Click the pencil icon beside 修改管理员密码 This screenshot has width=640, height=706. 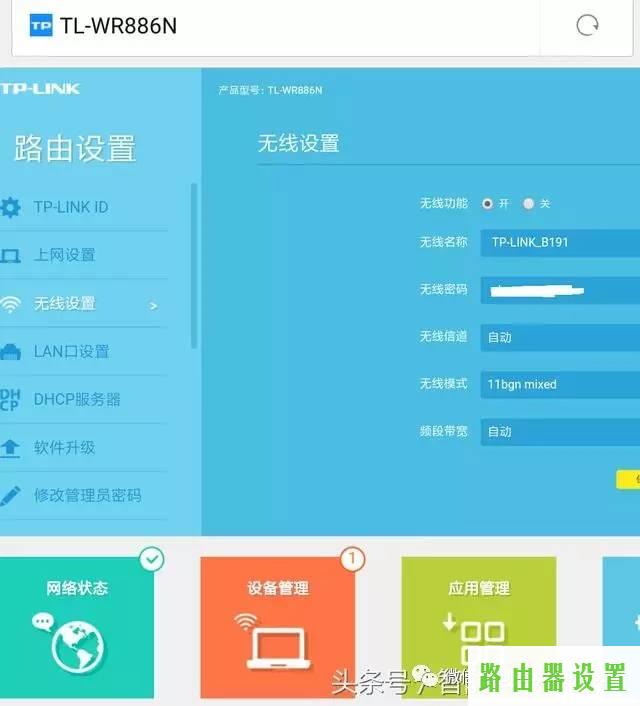(10, 496)
